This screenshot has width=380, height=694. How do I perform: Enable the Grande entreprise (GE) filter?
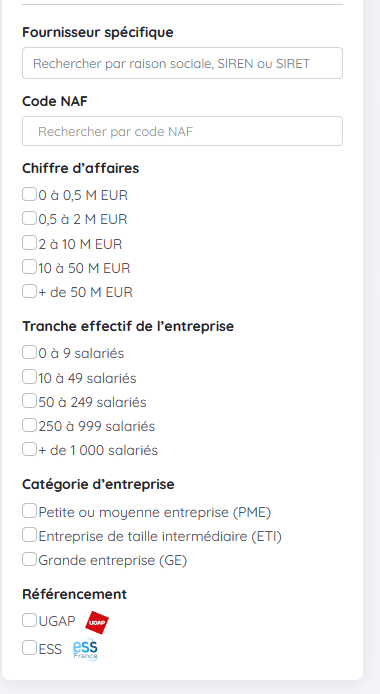(x=29, y=559)
